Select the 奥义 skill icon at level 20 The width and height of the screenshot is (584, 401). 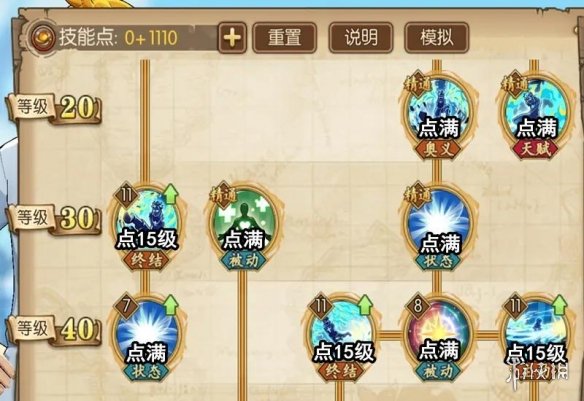439,114
